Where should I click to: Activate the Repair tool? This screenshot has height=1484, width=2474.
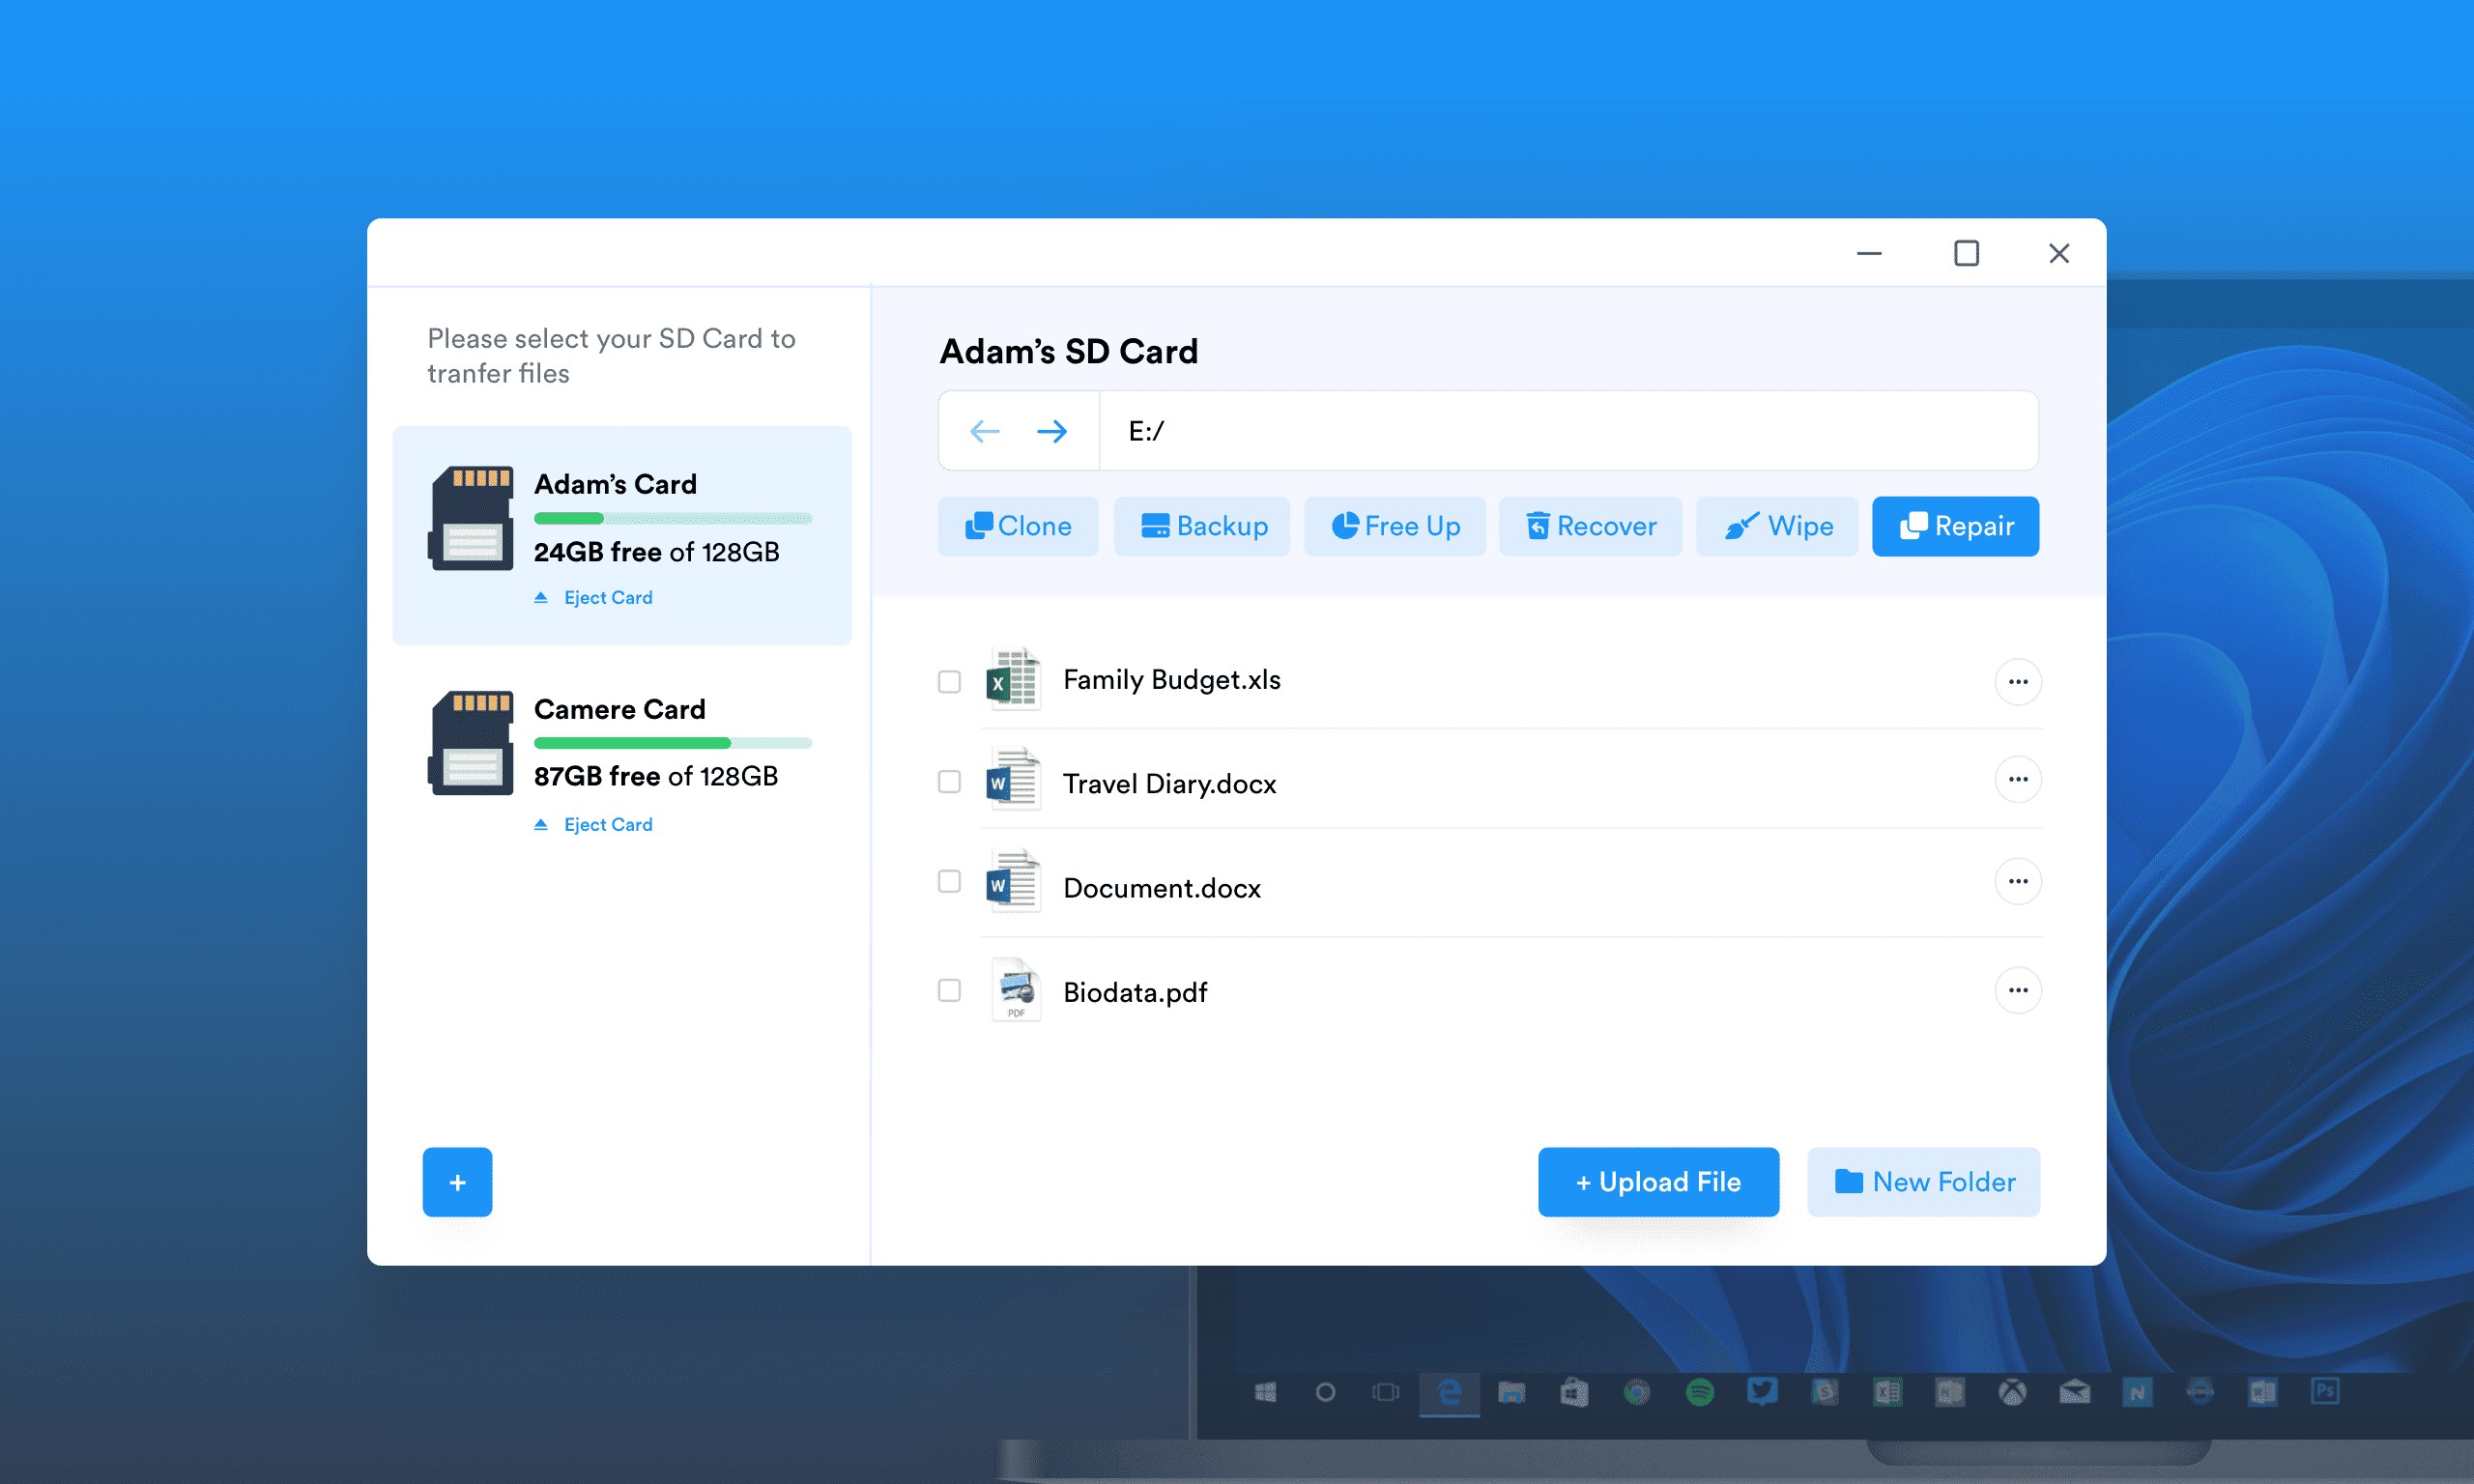point(1955,526)
